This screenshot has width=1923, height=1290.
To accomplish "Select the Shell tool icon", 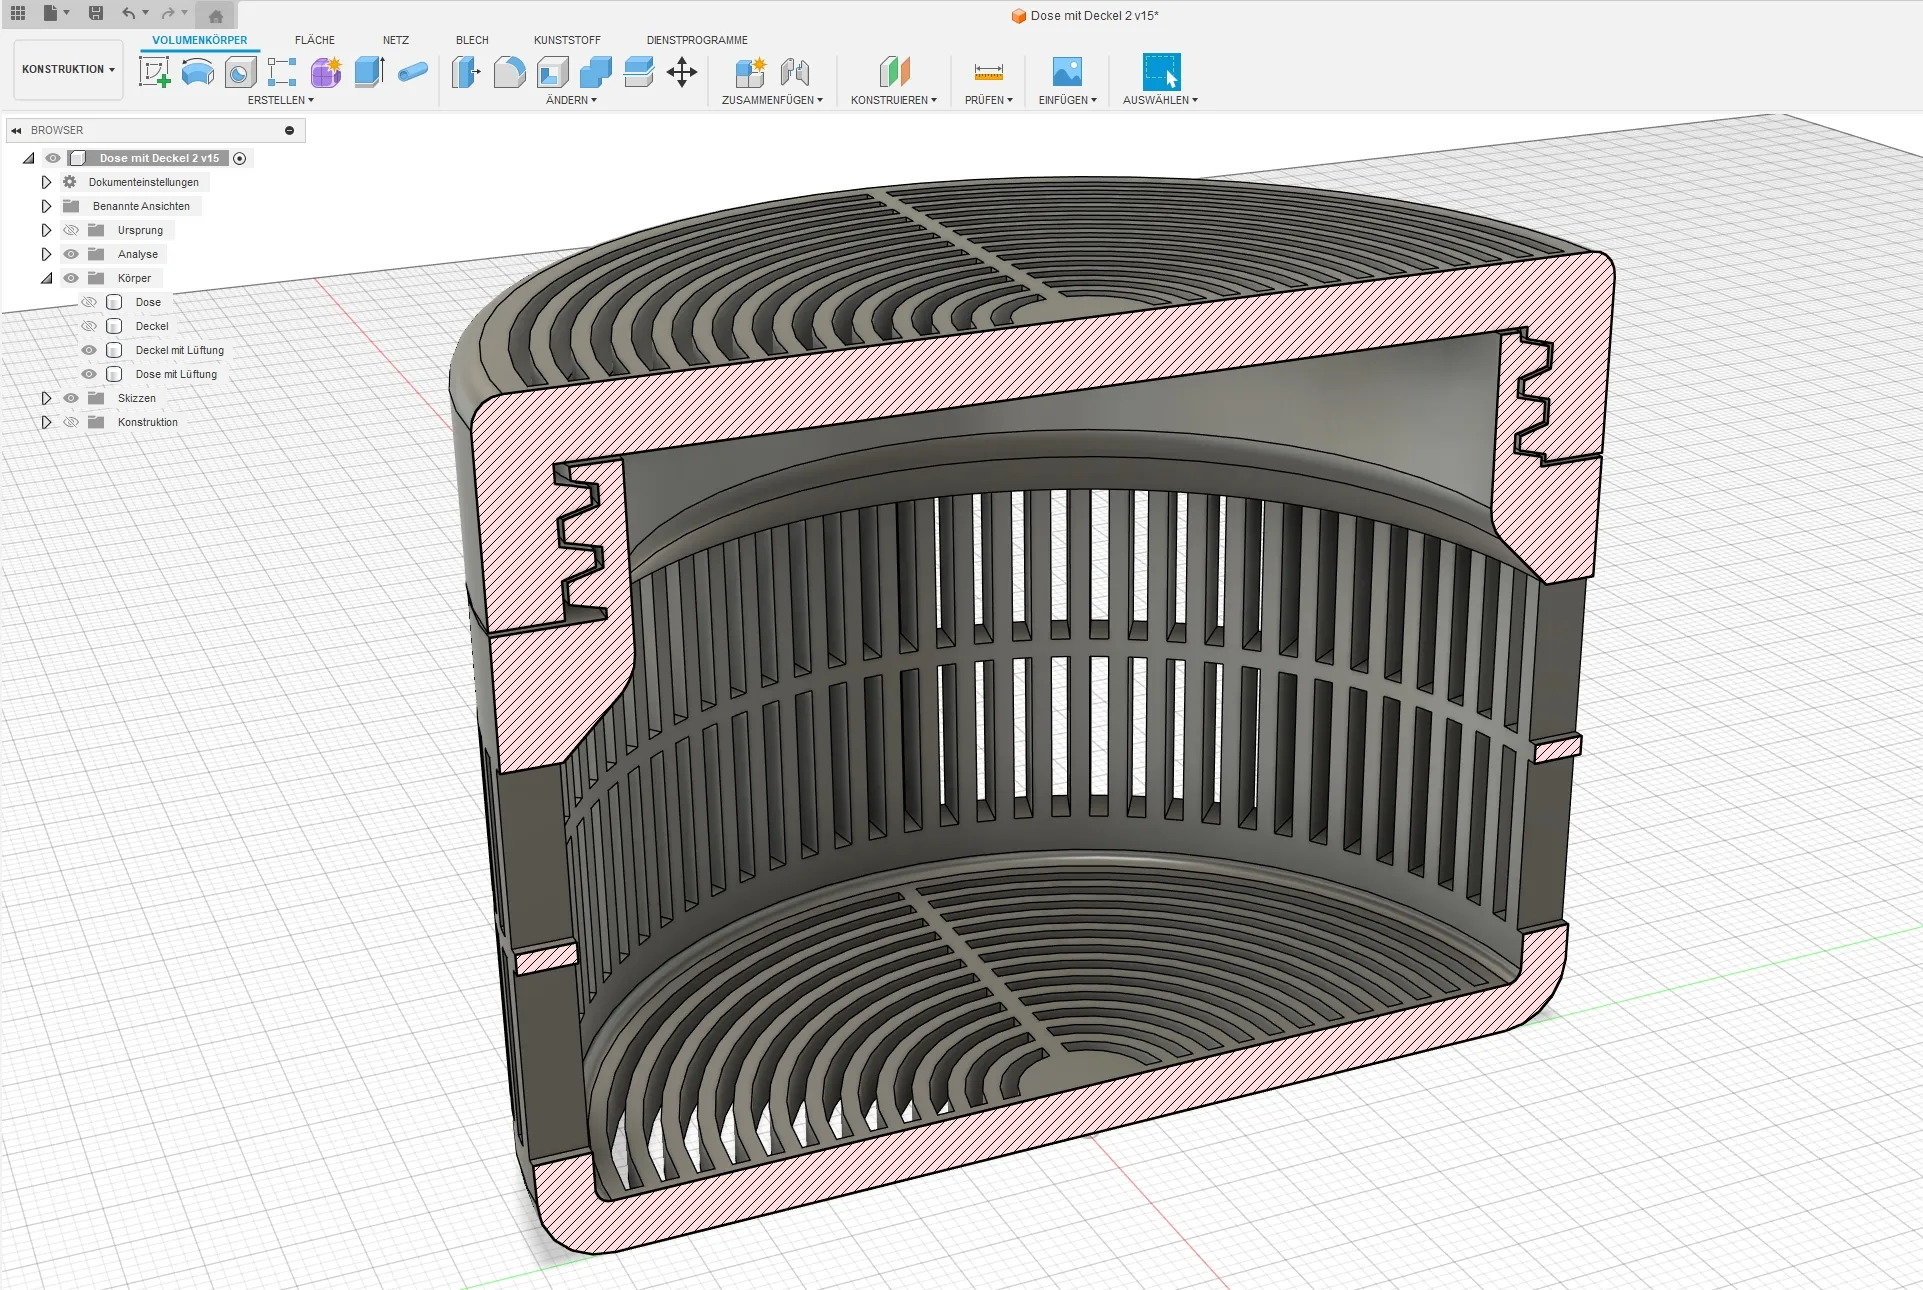I will (x=553, y=72).
